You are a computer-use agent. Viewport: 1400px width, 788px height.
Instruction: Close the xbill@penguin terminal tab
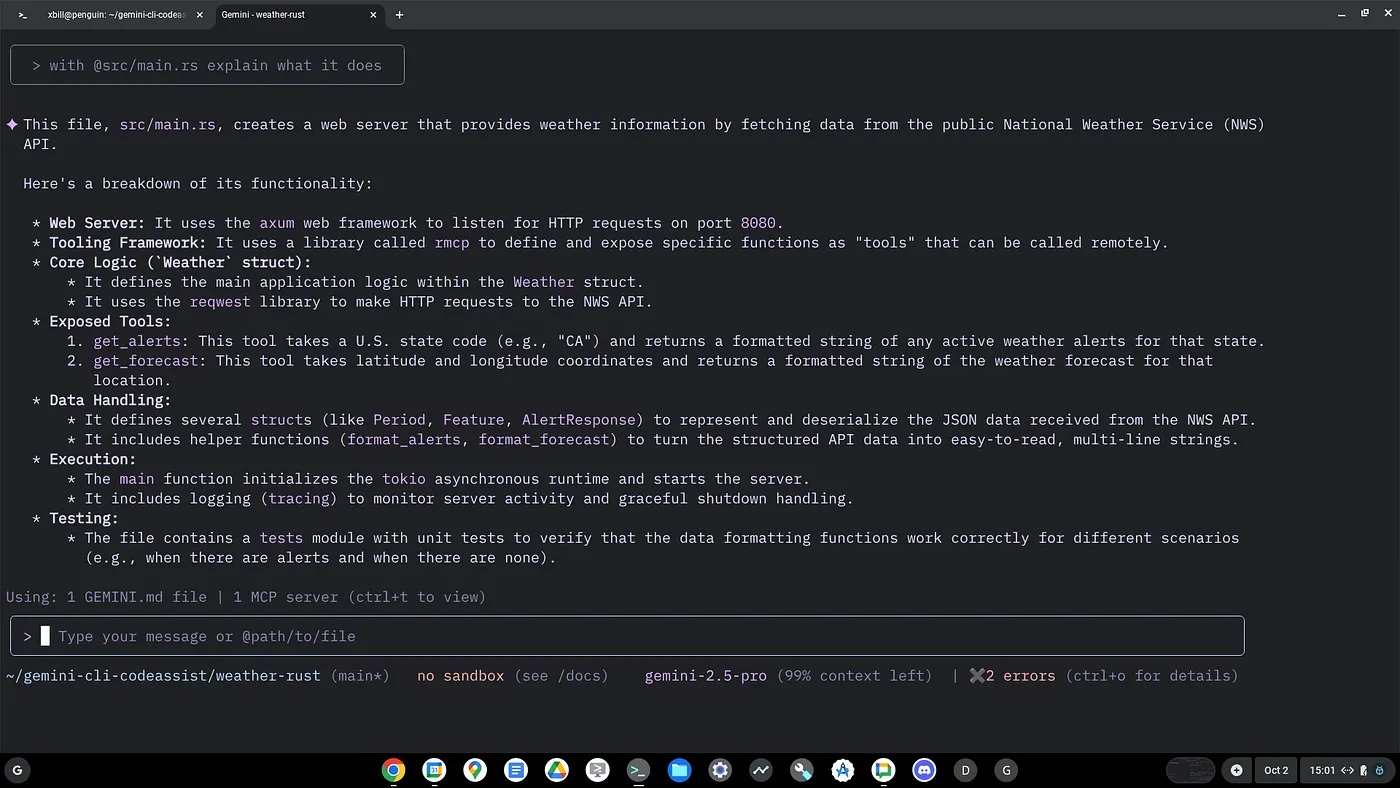pos(200,15)
